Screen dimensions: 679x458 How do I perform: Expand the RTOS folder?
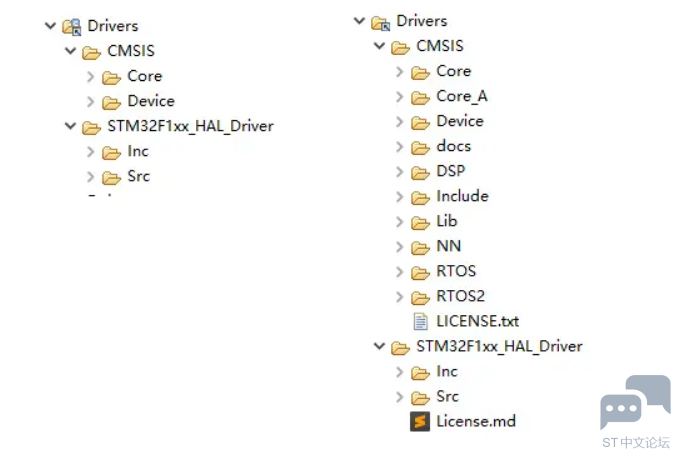coord(399,272)
